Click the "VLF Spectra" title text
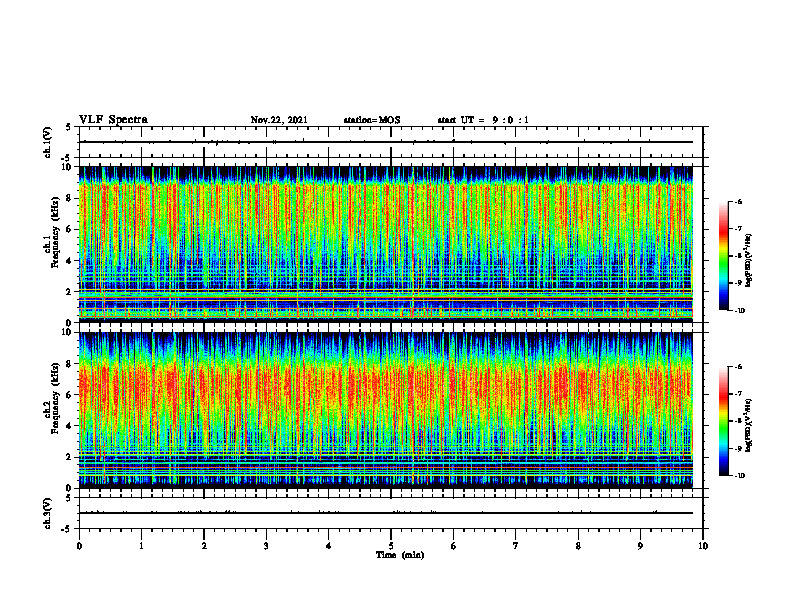The image size is (792, 612). point(113,120)
